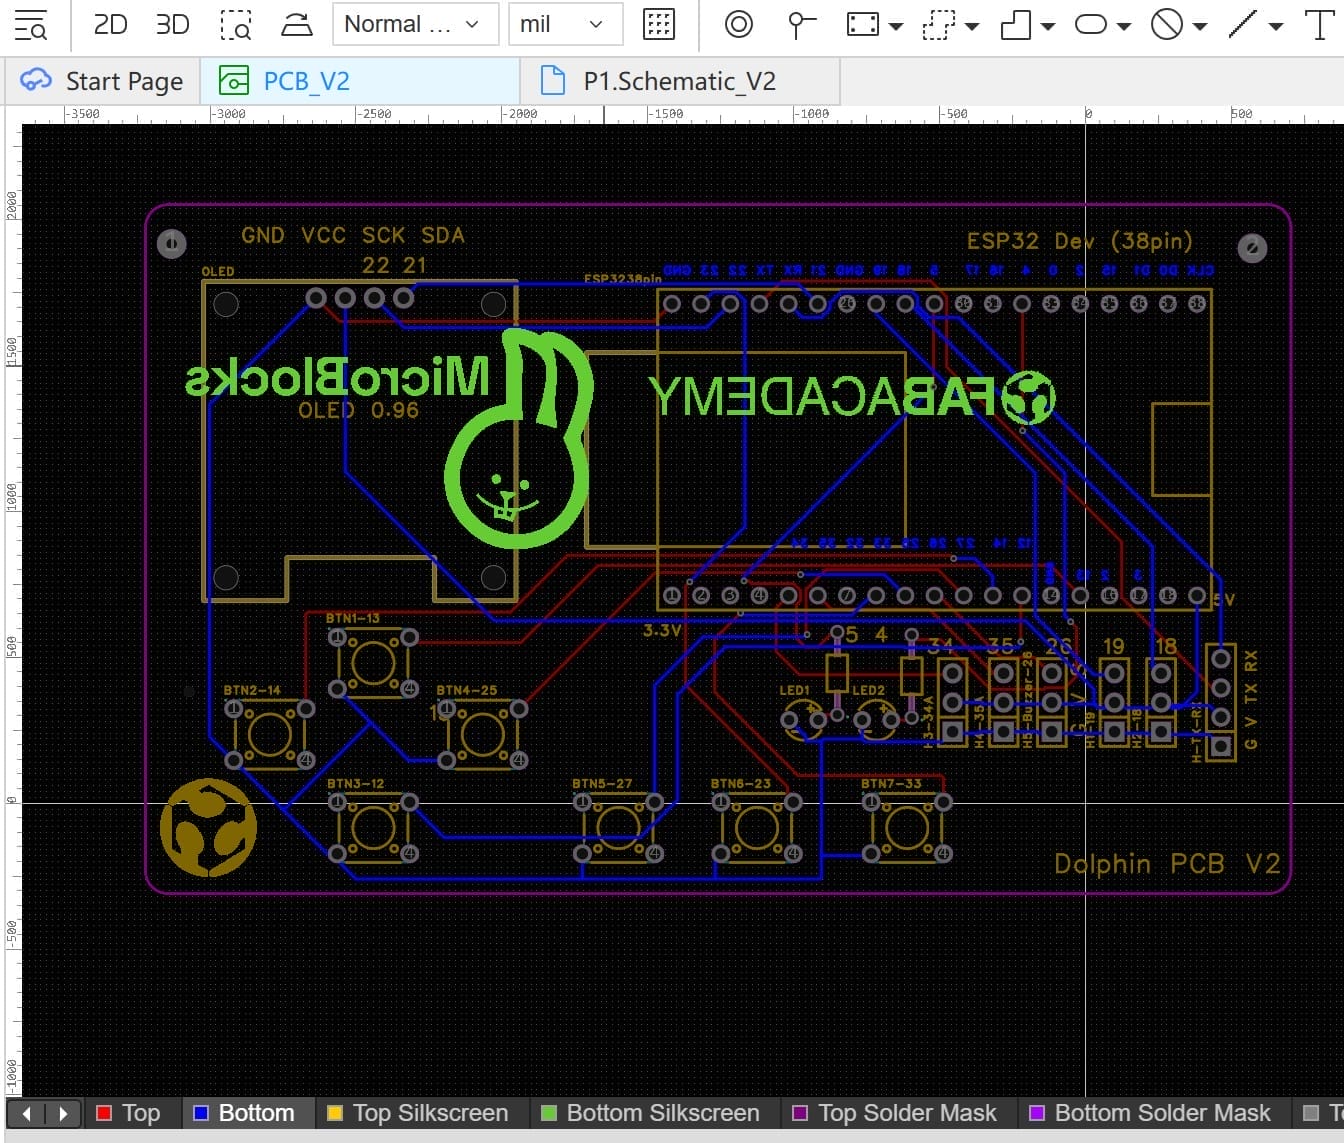Click the green Bottom Silkscreen swatch

click(548, 1113)
